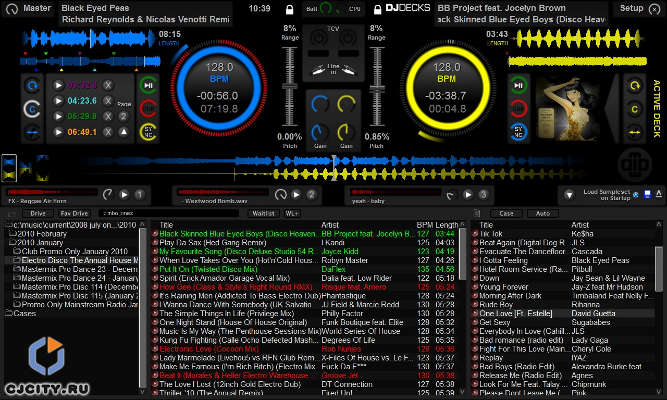
Task: Click the WL+ button
Action: (x=292, y=213)
